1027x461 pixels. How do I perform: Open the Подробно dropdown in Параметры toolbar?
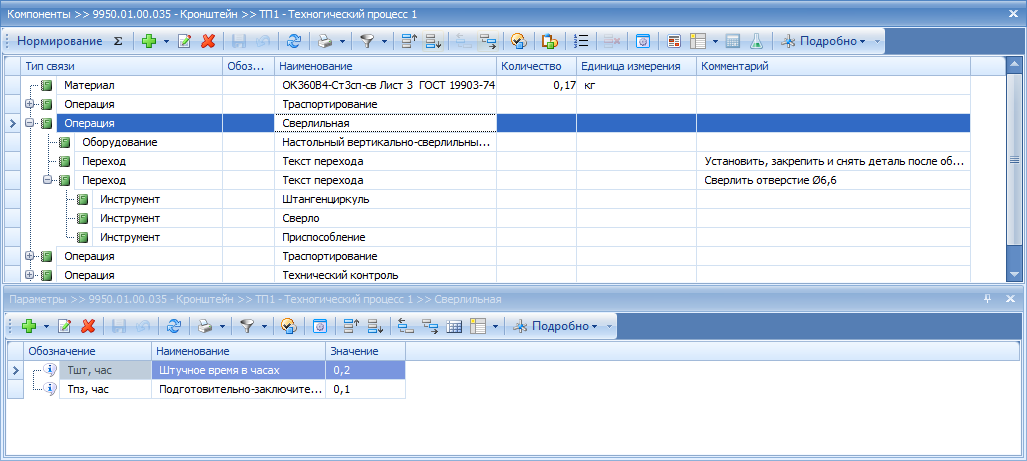tap(555, 325)
